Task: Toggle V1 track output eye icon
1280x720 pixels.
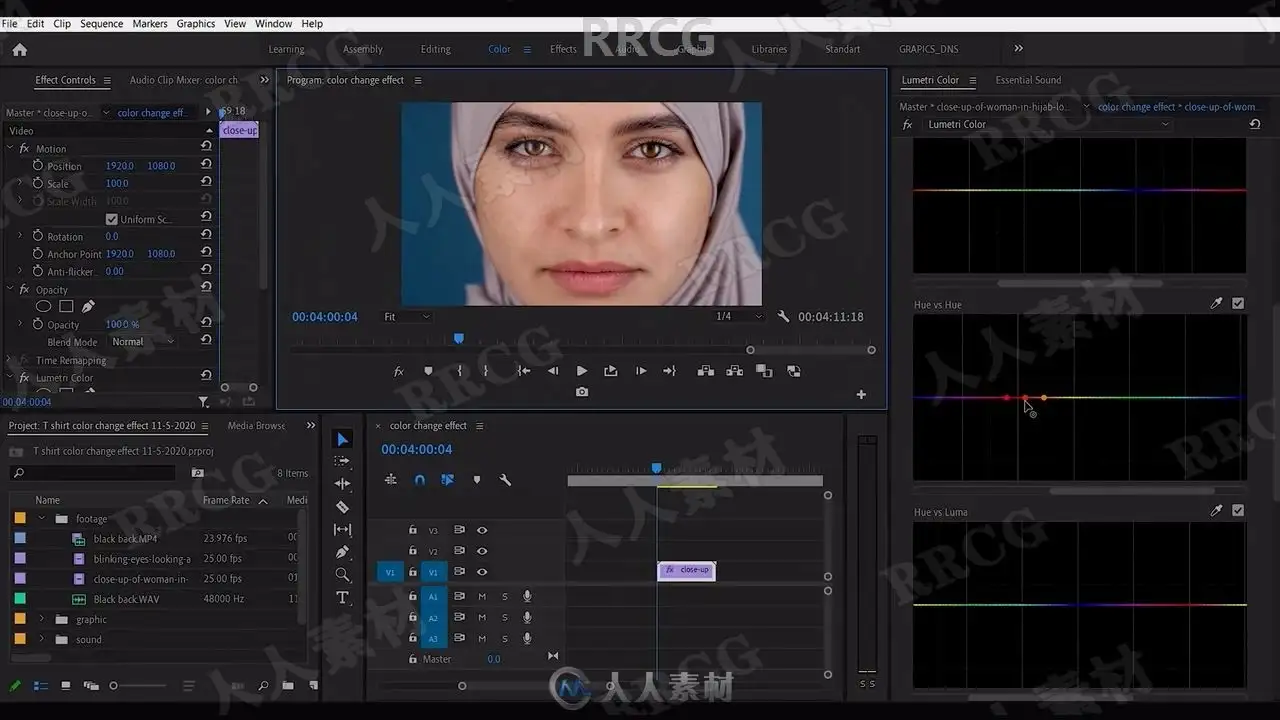Action: point(482,572)
